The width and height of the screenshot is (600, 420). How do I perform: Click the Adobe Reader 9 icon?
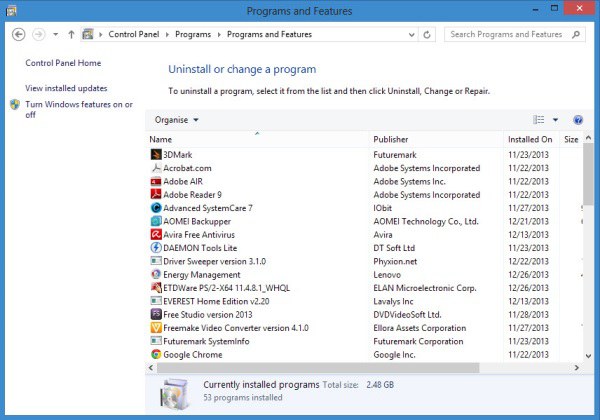156,194
